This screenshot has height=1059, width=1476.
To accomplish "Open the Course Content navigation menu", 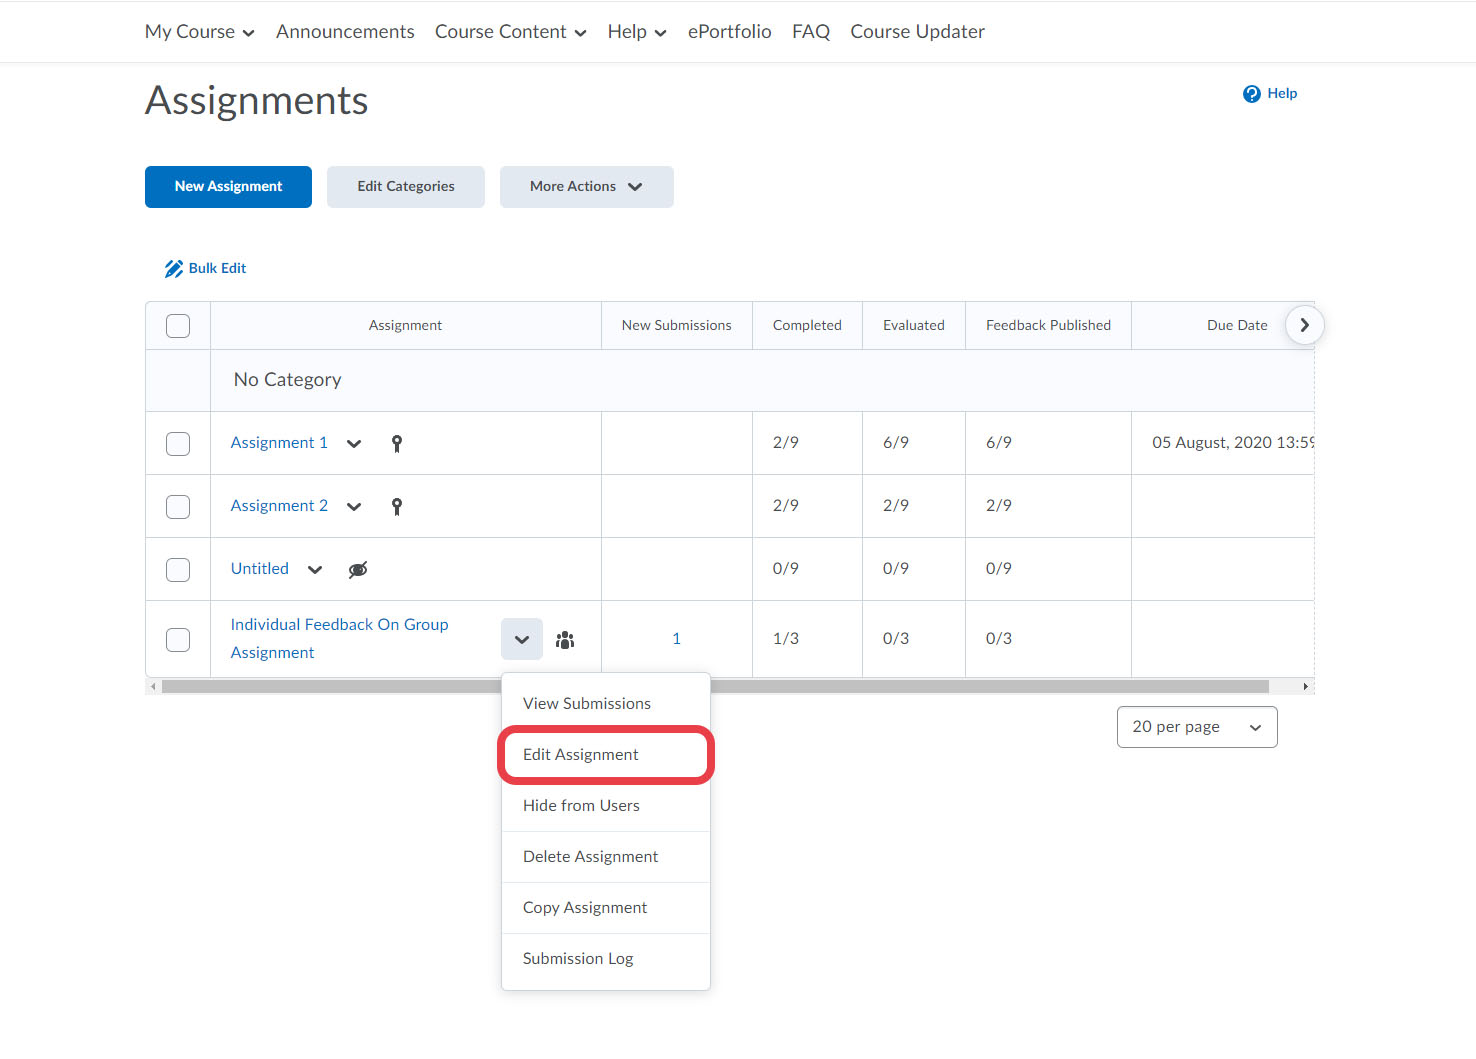I will coord(510,32).
